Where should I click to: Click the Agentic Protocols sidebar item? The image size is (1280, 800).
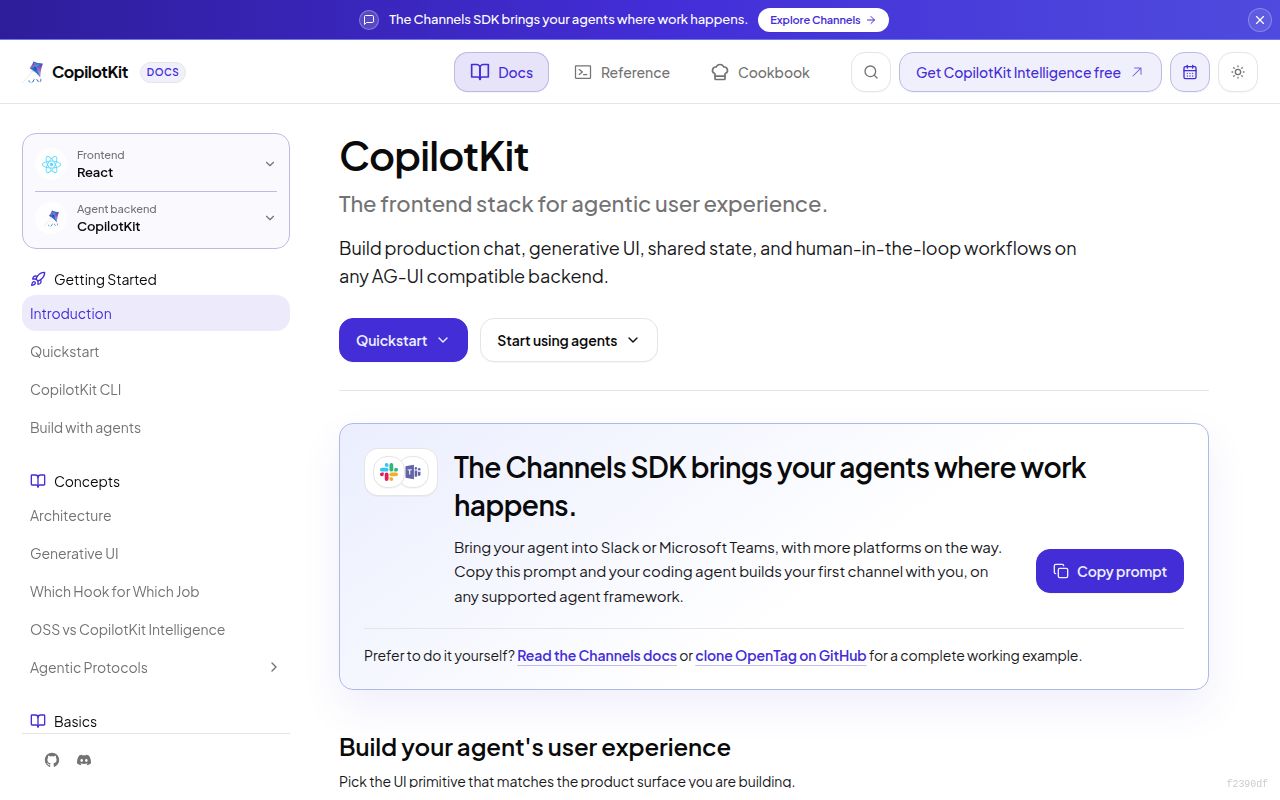(156, 667)
